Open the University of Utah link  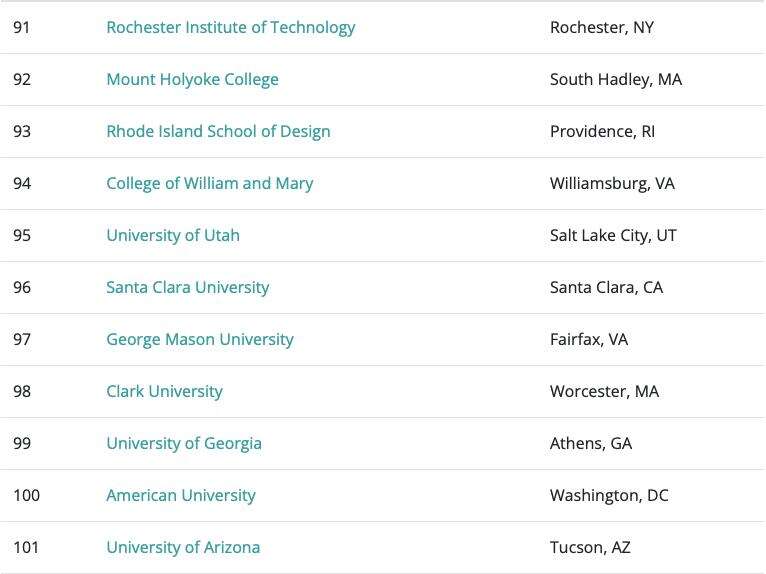point(173,236)
